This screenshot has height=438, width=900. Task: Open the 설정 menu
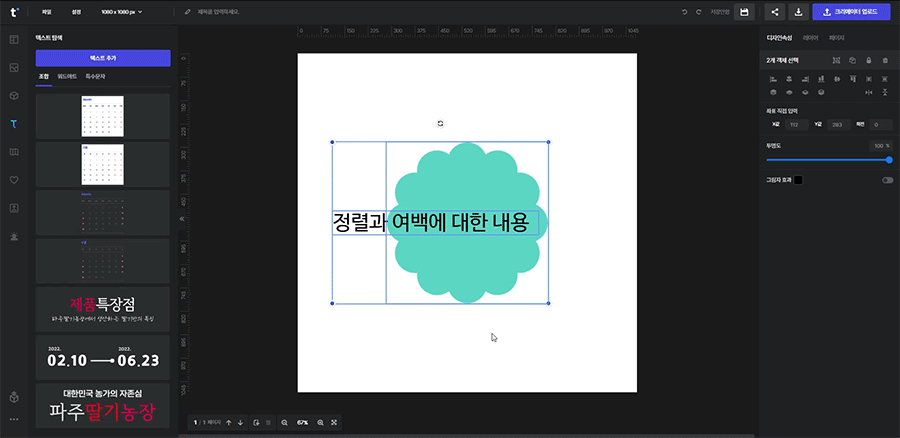pos(77,12)
